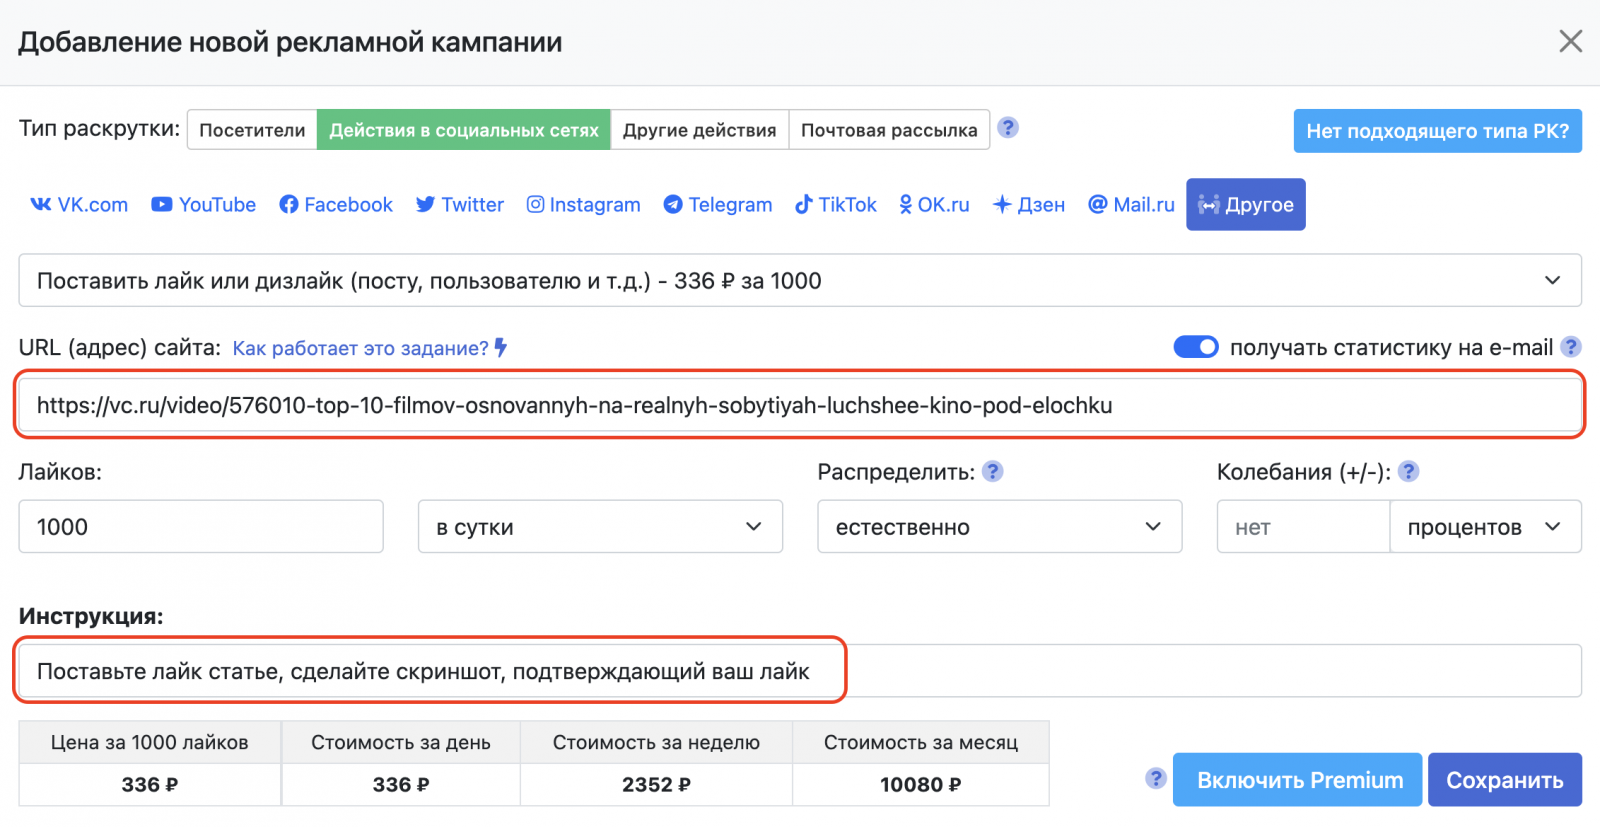Switch to Посетители promotion type tab
The width and height of the screenshot is (1600, 827).
252,130
